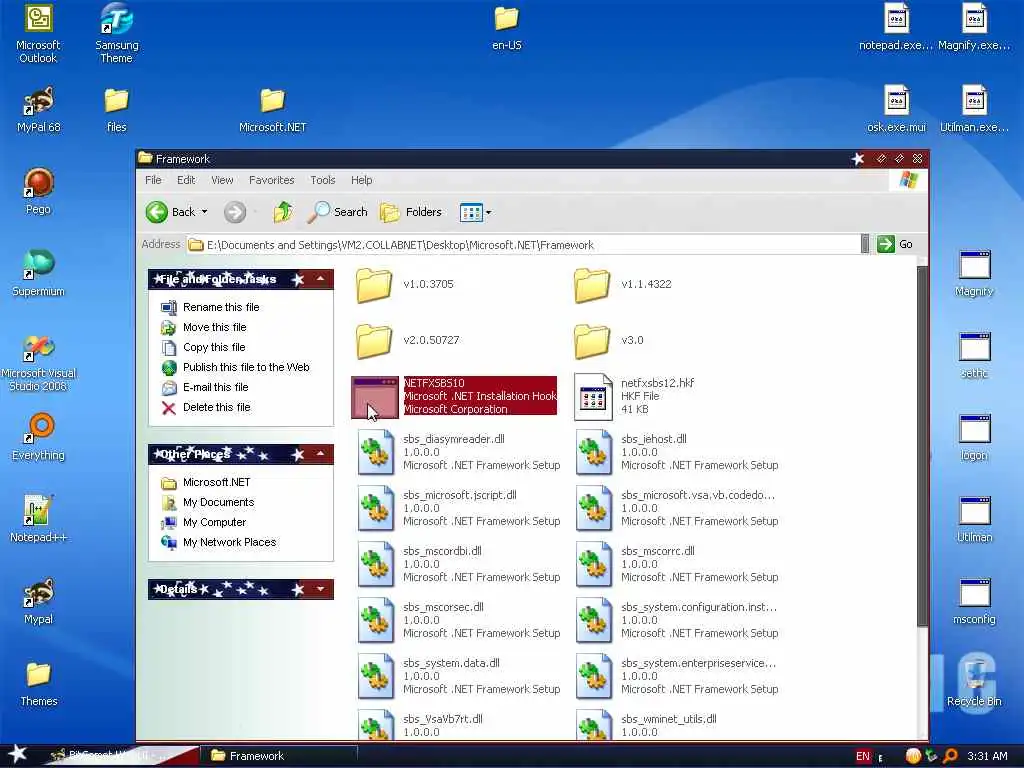Go to My Computer in Other Places
The height and width of the screenshot is (768, 1024).
214,522
